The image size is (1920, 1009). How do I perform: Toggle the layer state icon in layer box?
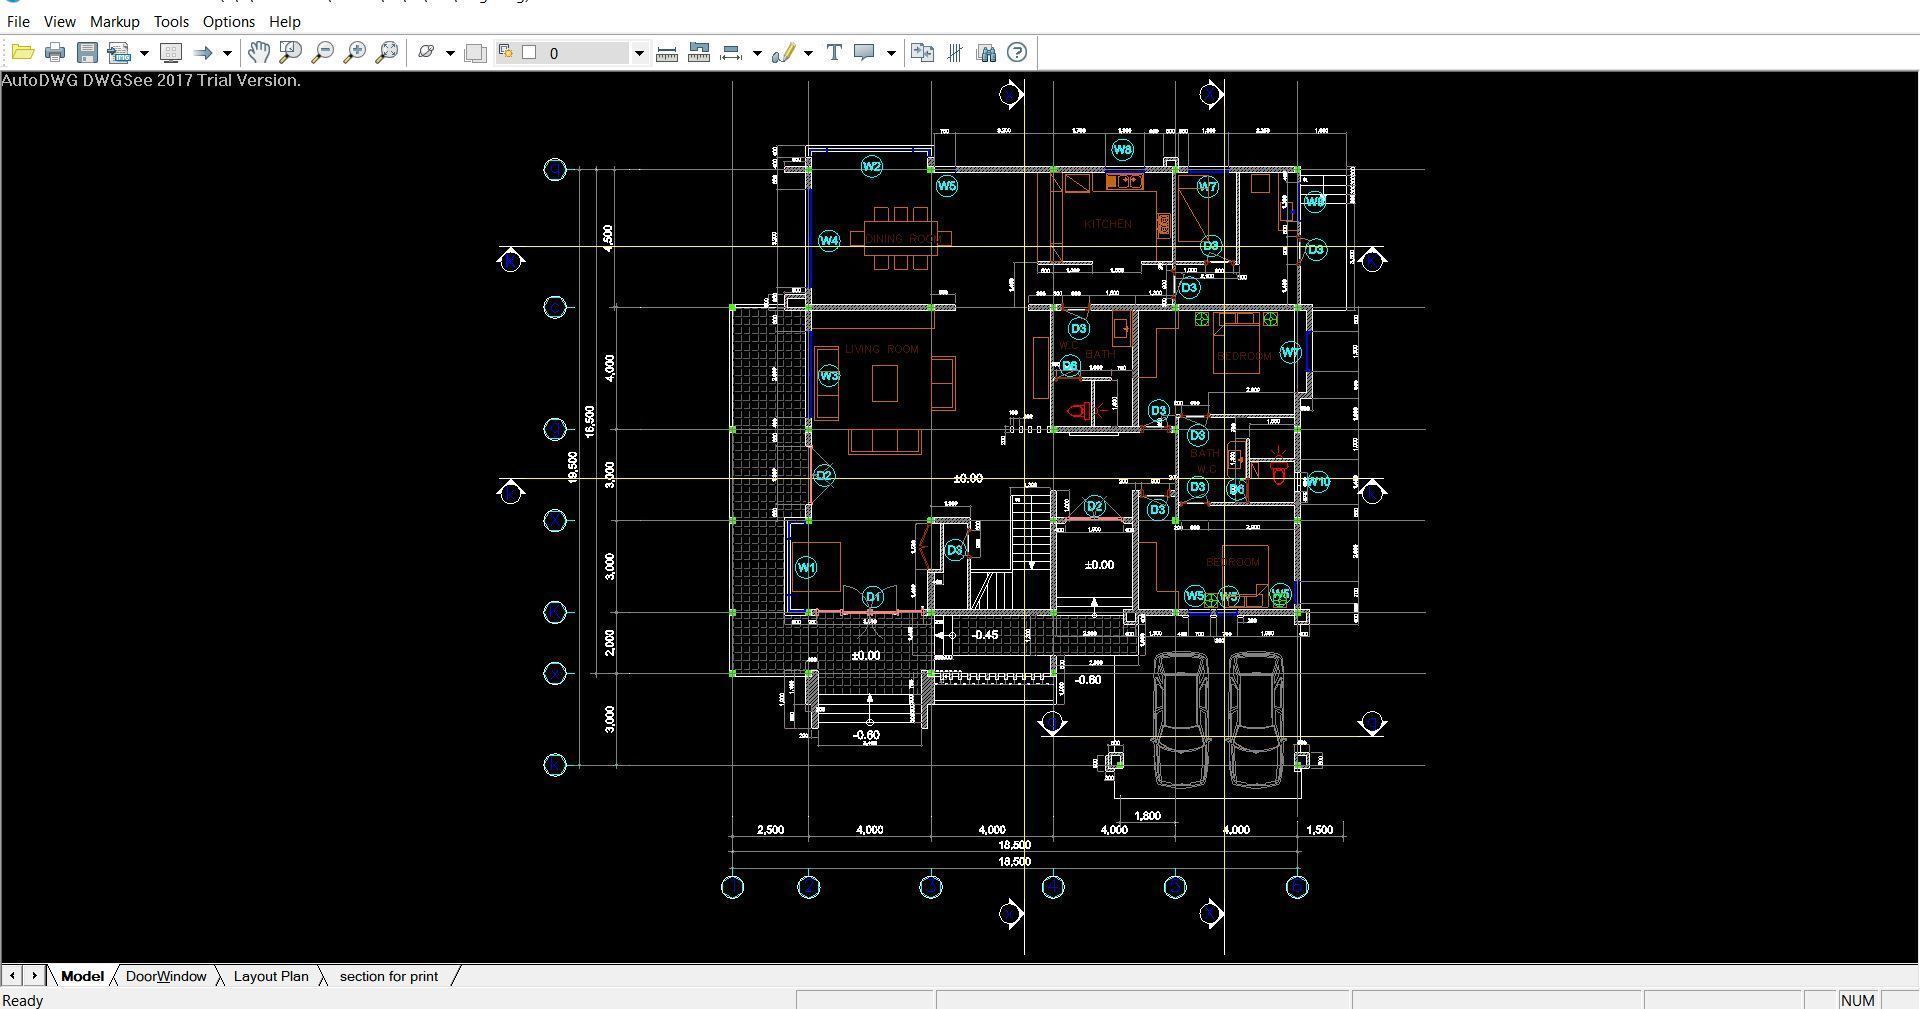506,52
